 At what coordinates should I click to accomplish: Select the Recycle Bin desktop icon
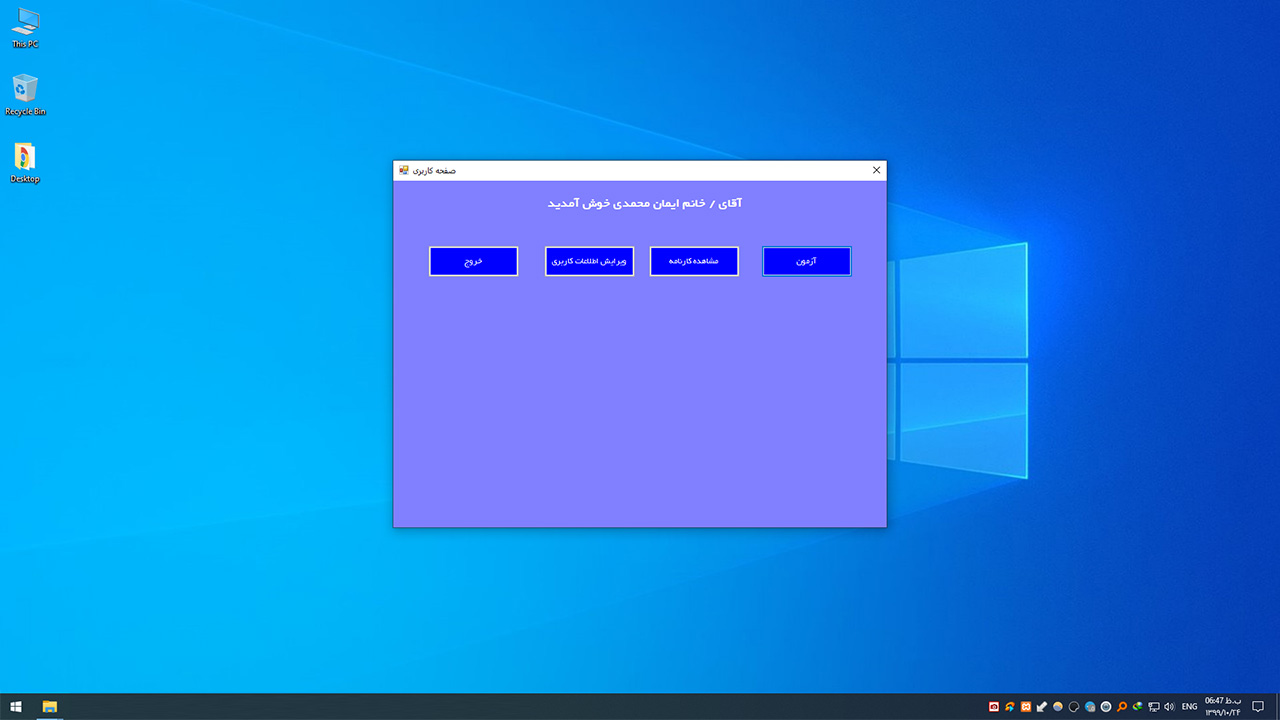pyautogui.click(x=25, y=95)
